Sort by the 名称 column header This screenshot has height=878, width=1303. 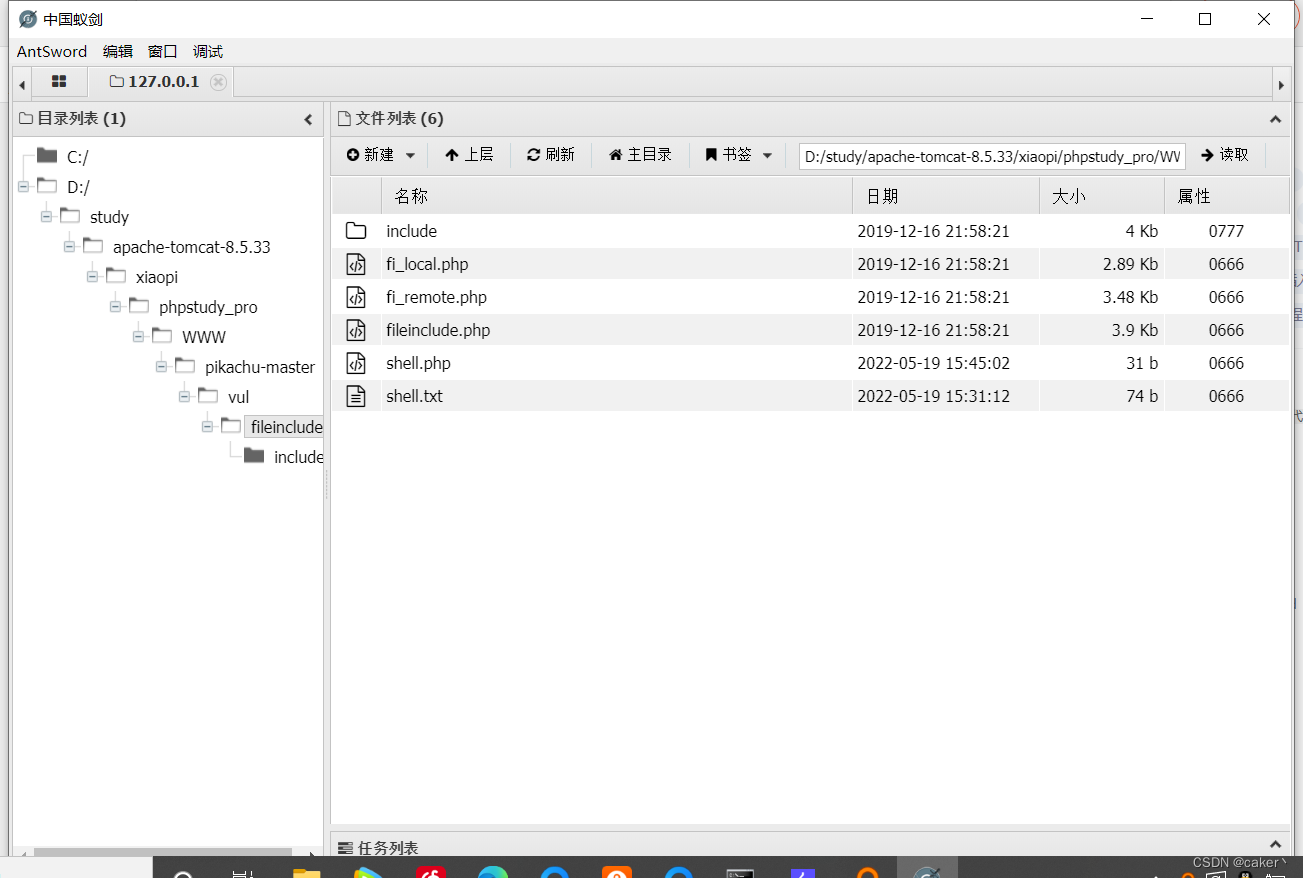point(616,196)
